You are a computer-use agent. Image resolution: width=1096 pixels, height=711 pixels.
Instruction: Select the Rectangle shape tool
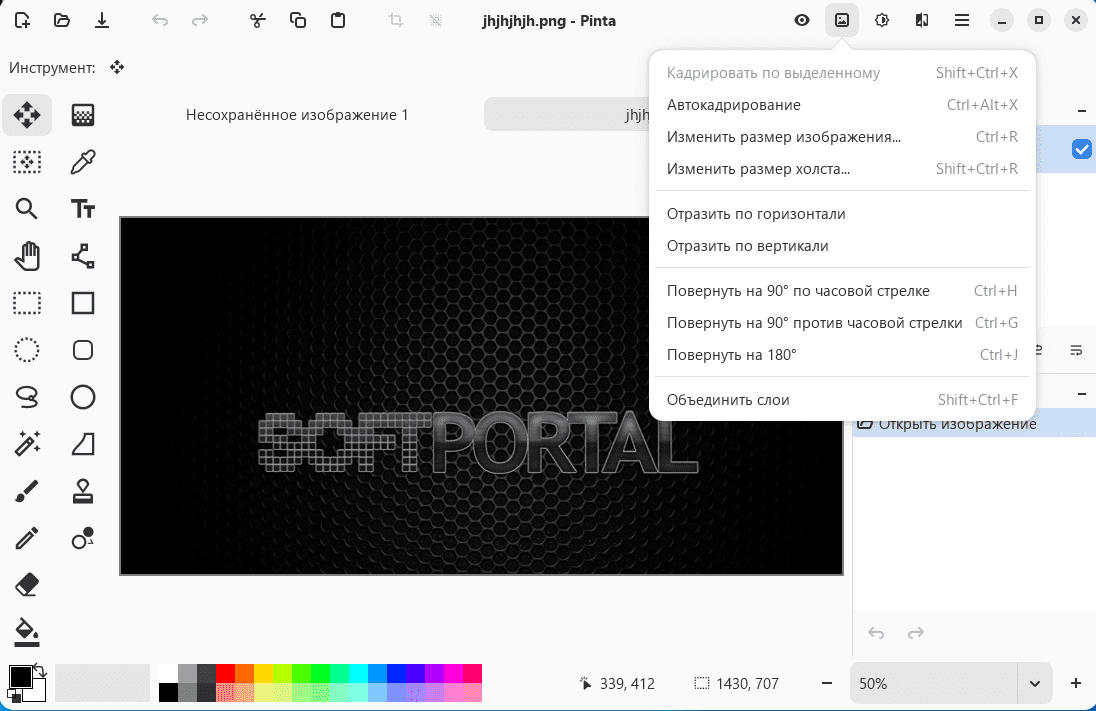(83, 303)
